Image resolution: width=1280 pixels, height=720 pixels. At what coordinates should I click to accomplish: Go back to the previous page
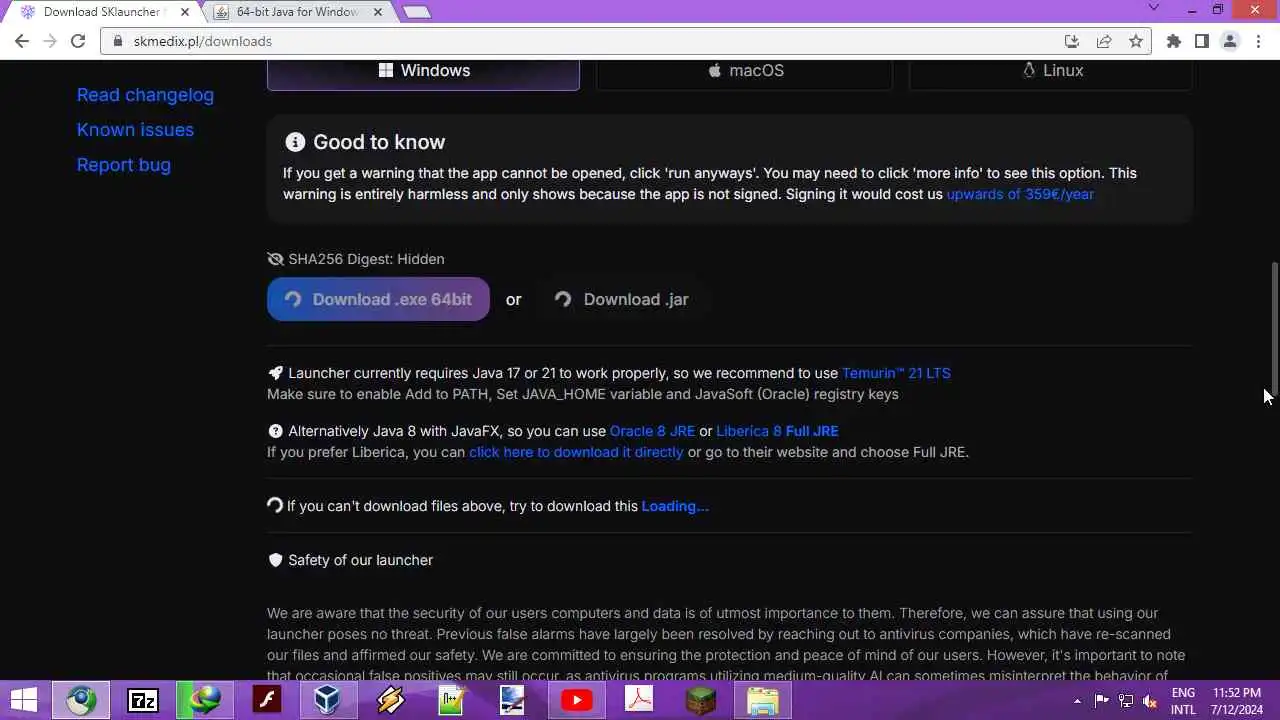[22, 41]
